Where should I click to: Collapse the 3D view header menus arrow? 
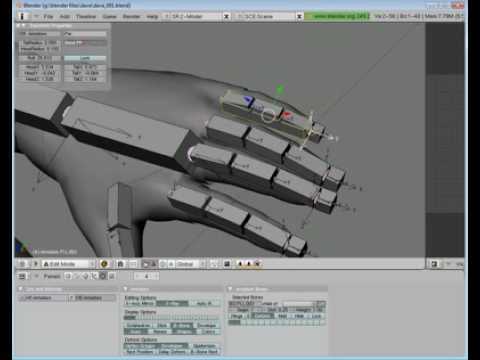[35, 264]
